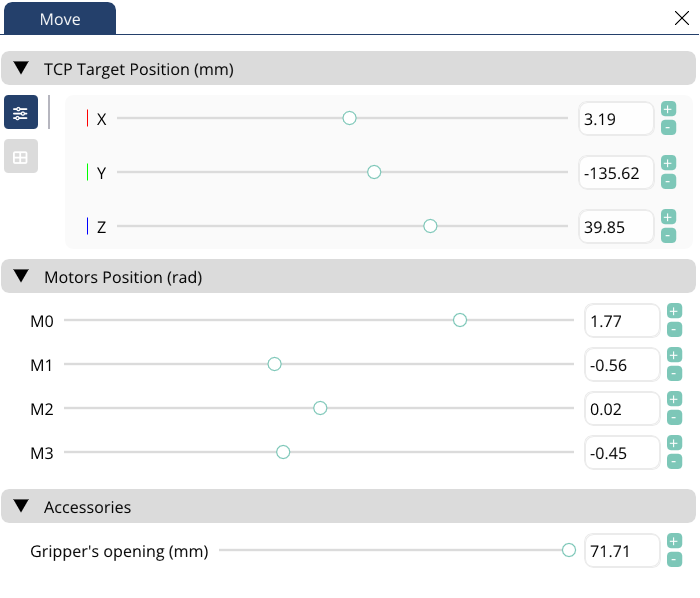The height and width of the screenshot is (598, 700).
Task: Focus the M0 motor value field
Action: click(x=621, y=321)
